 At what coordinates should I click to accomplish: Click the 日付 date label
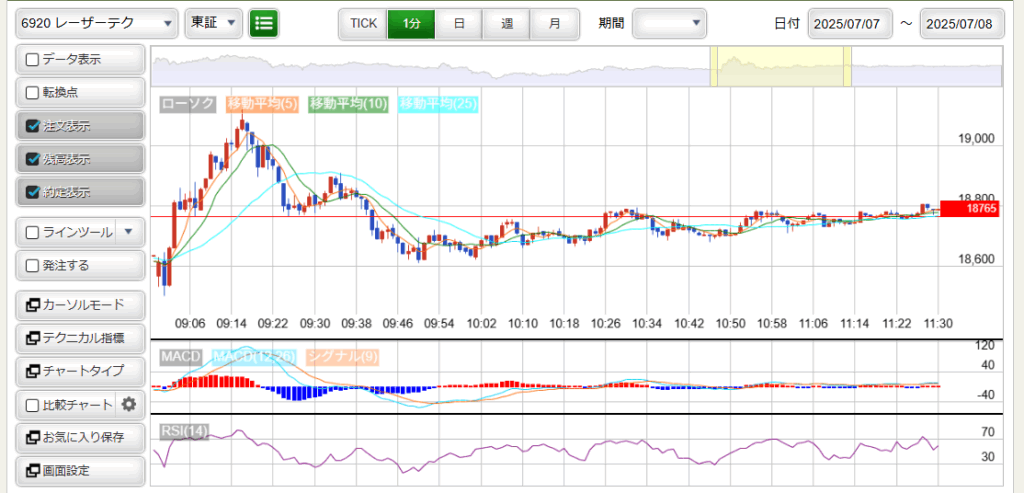[x=787, y=24]
